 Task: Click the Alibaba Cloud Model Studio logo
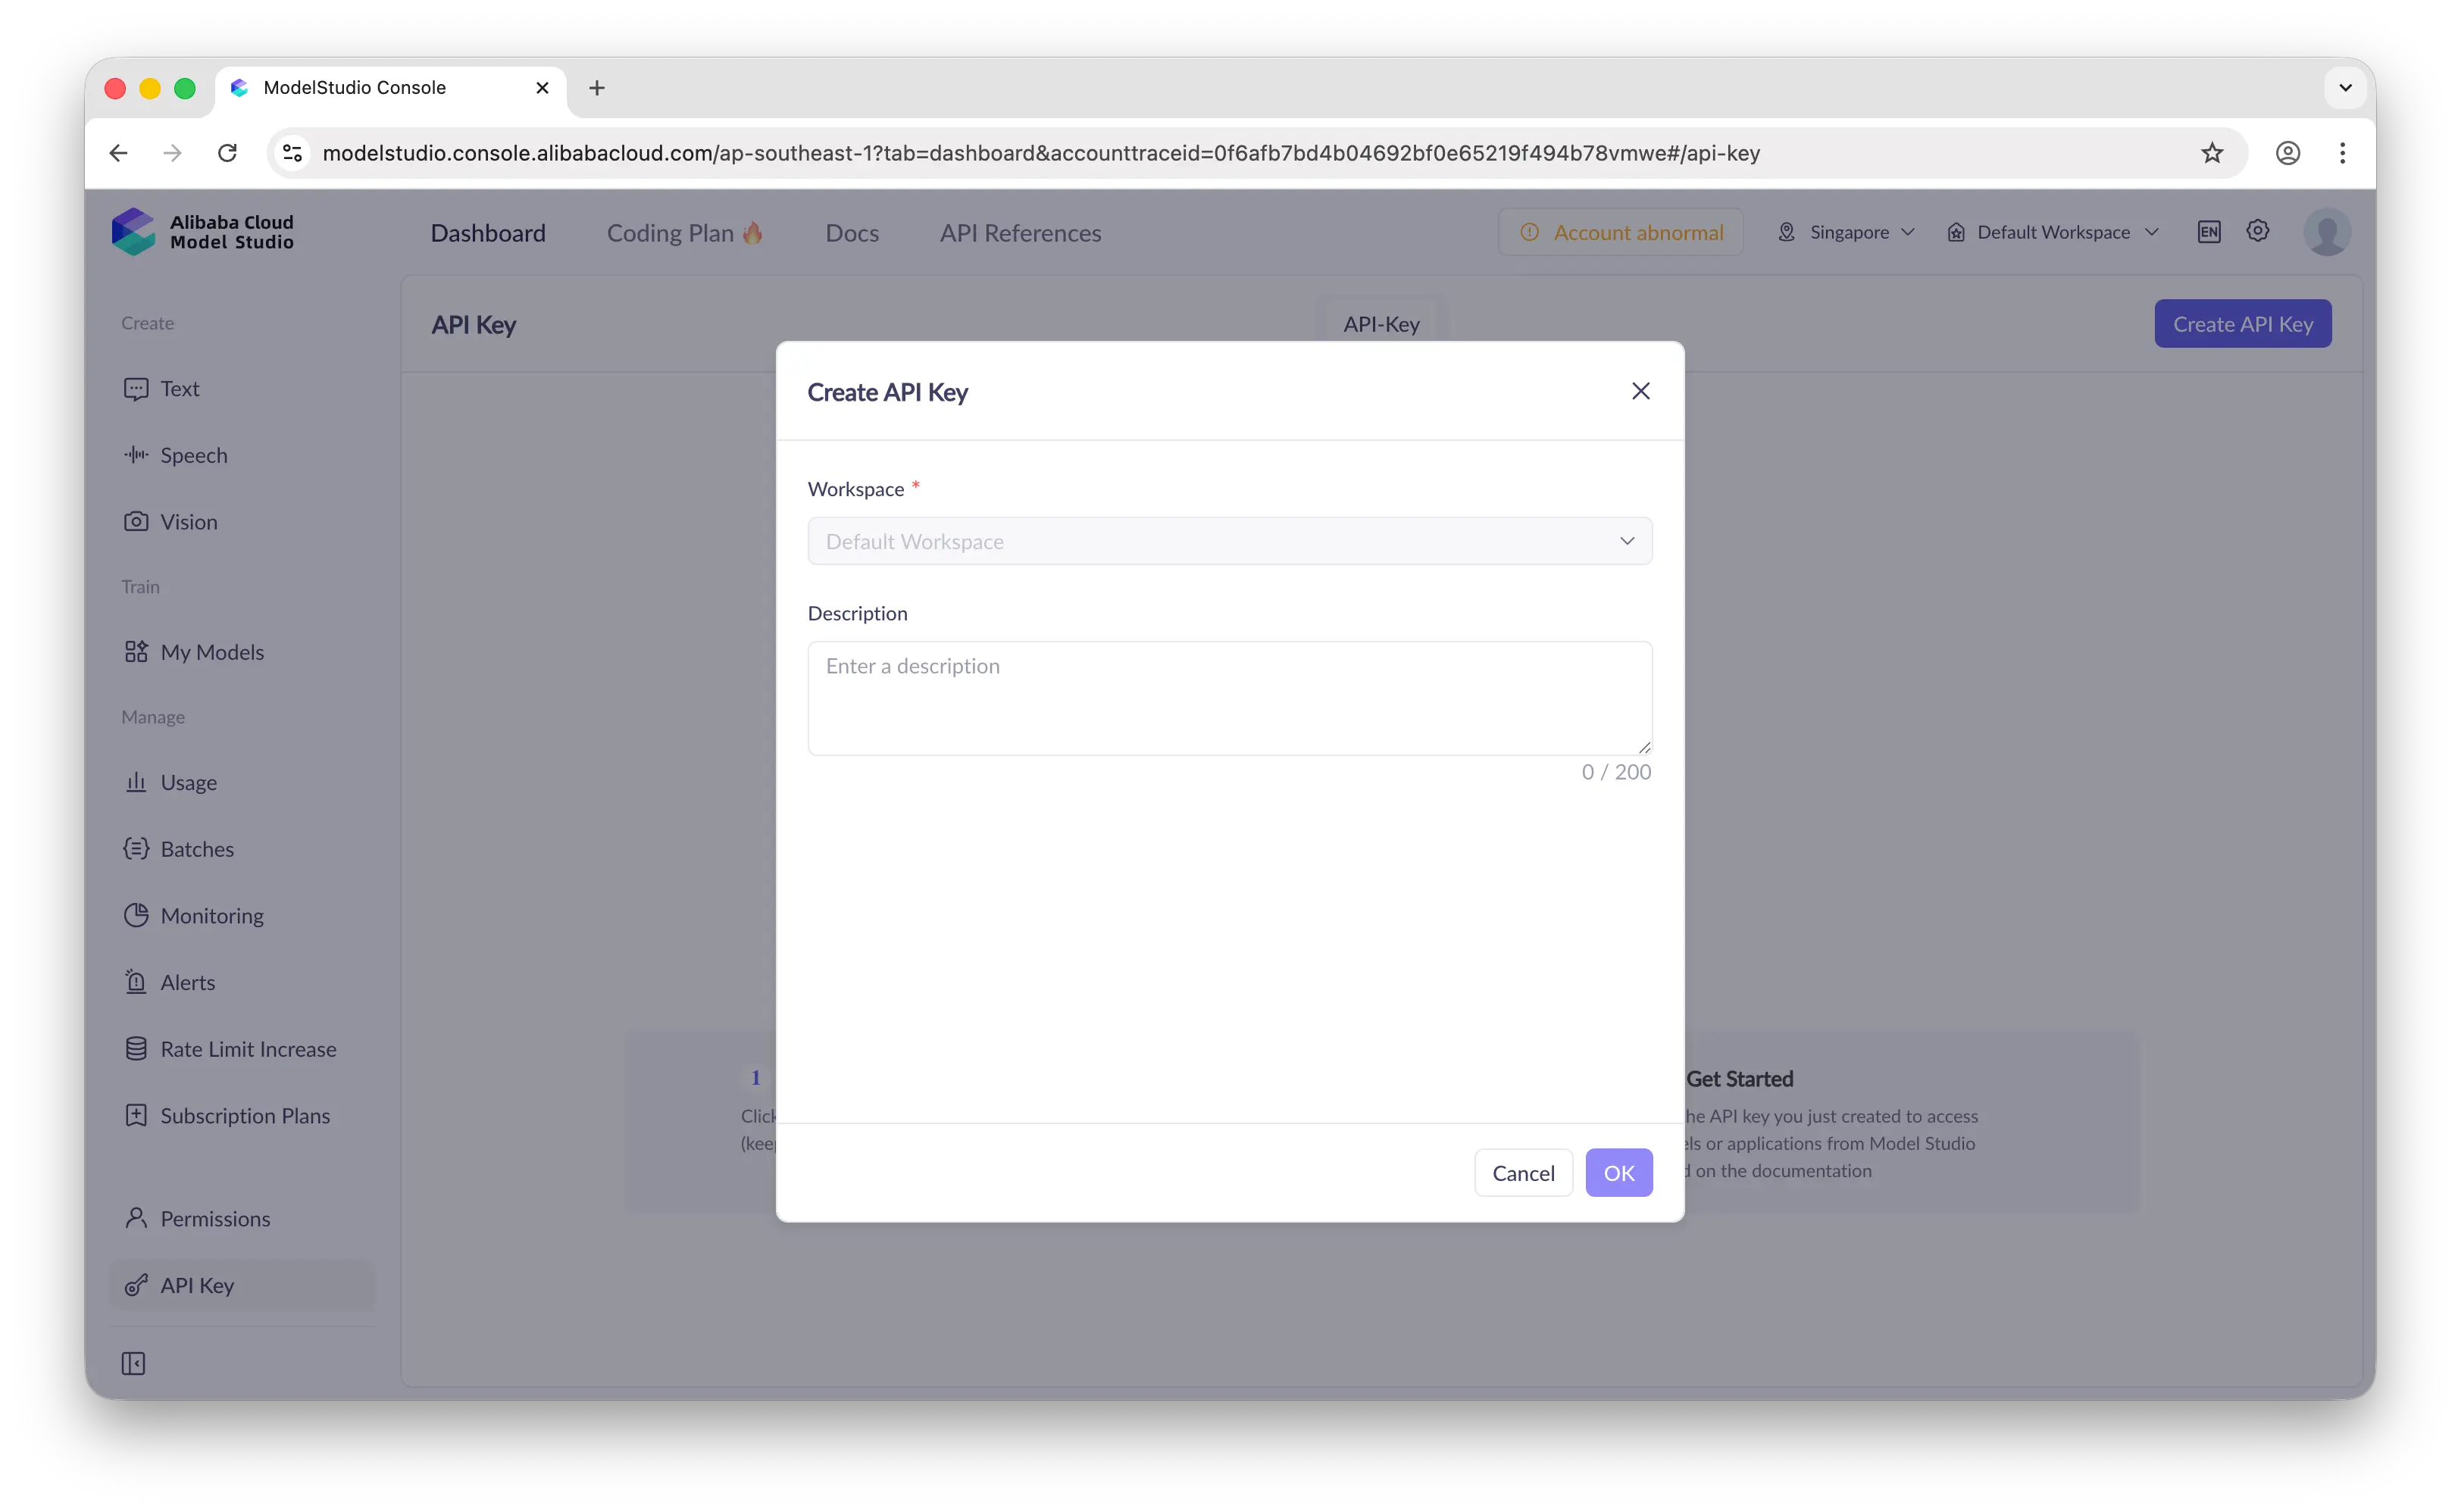point(204,231)
